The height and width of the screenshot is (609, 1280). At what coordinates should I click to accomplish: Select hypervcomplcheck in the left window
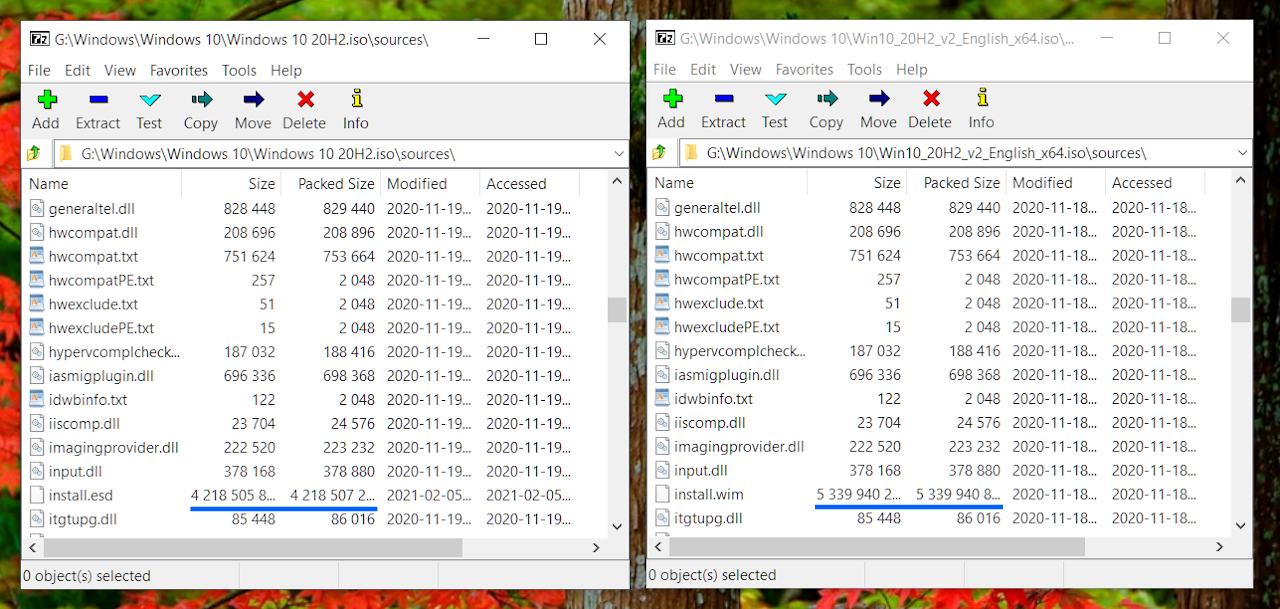(x=114, y=352)
